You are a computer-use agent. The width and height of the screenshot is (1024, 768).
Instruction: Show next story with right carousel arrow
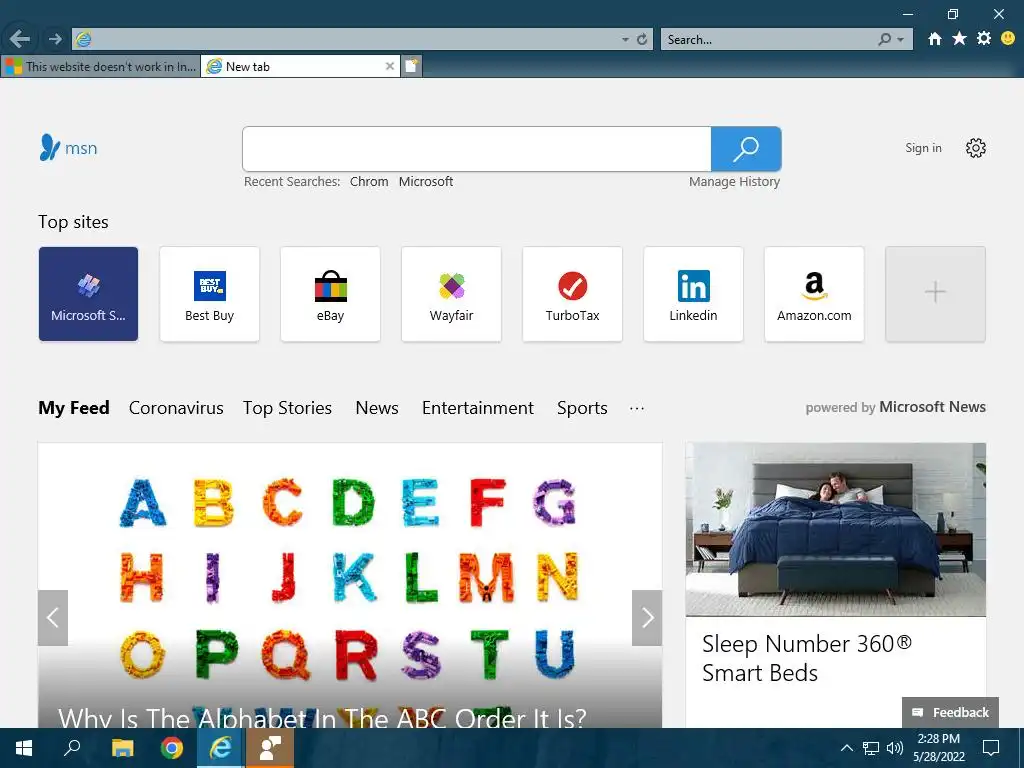(x=647, y=618)
